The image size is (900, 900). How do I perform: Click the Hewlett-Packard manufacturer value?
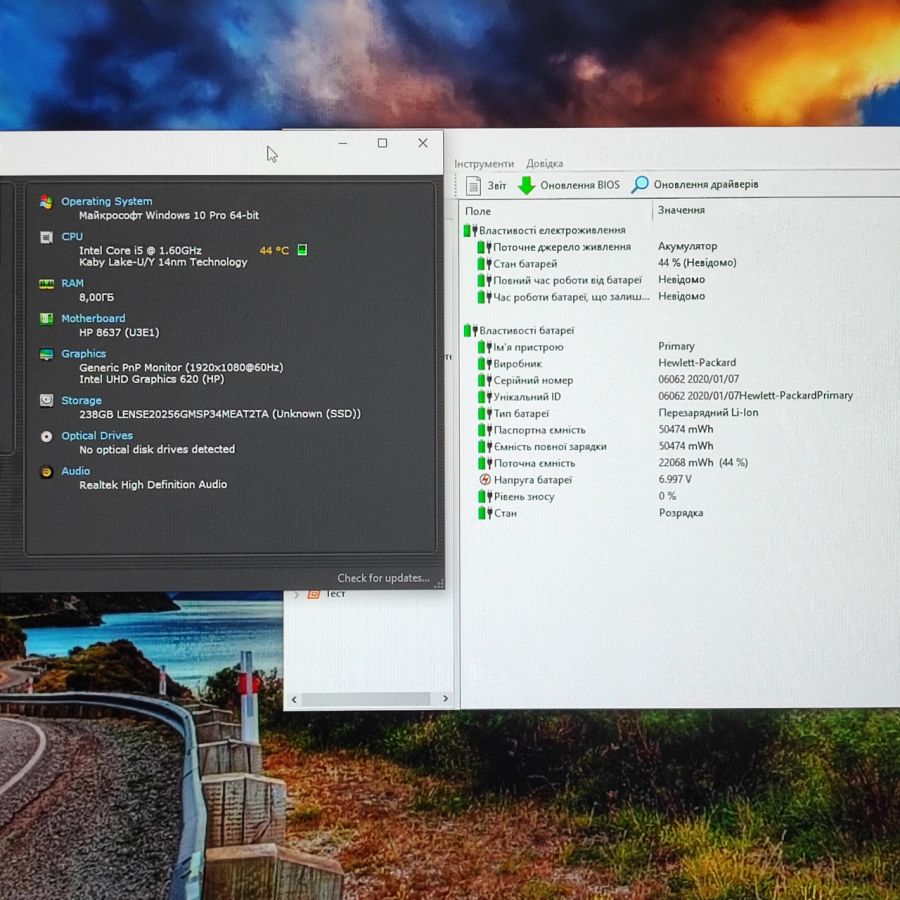[x=697, y=362]
